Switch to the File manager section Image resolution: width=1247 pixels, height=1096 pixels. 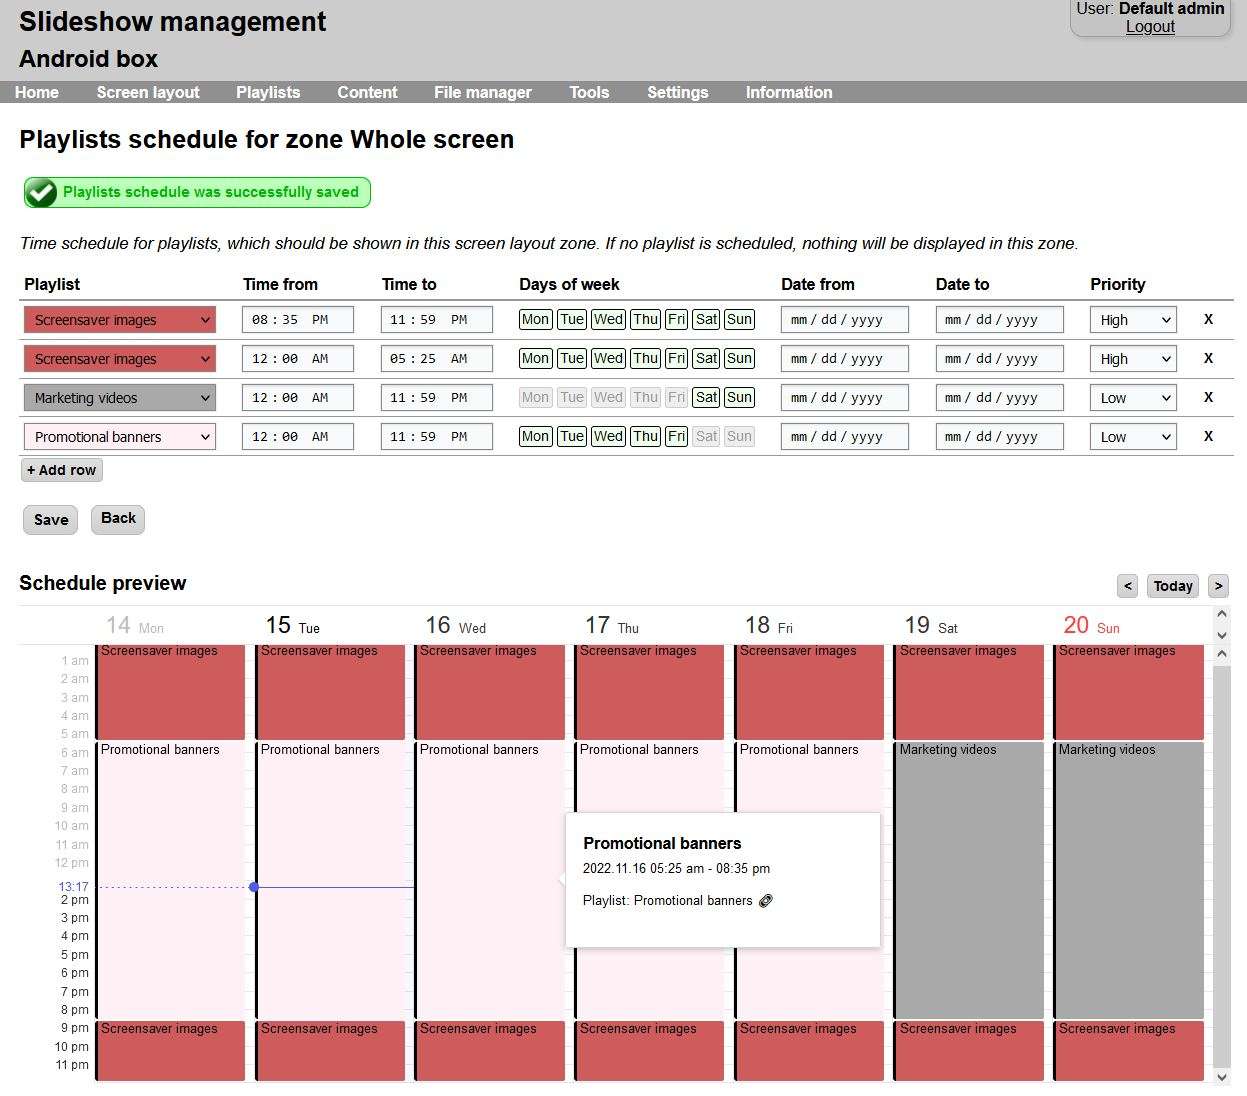[482, 92]
